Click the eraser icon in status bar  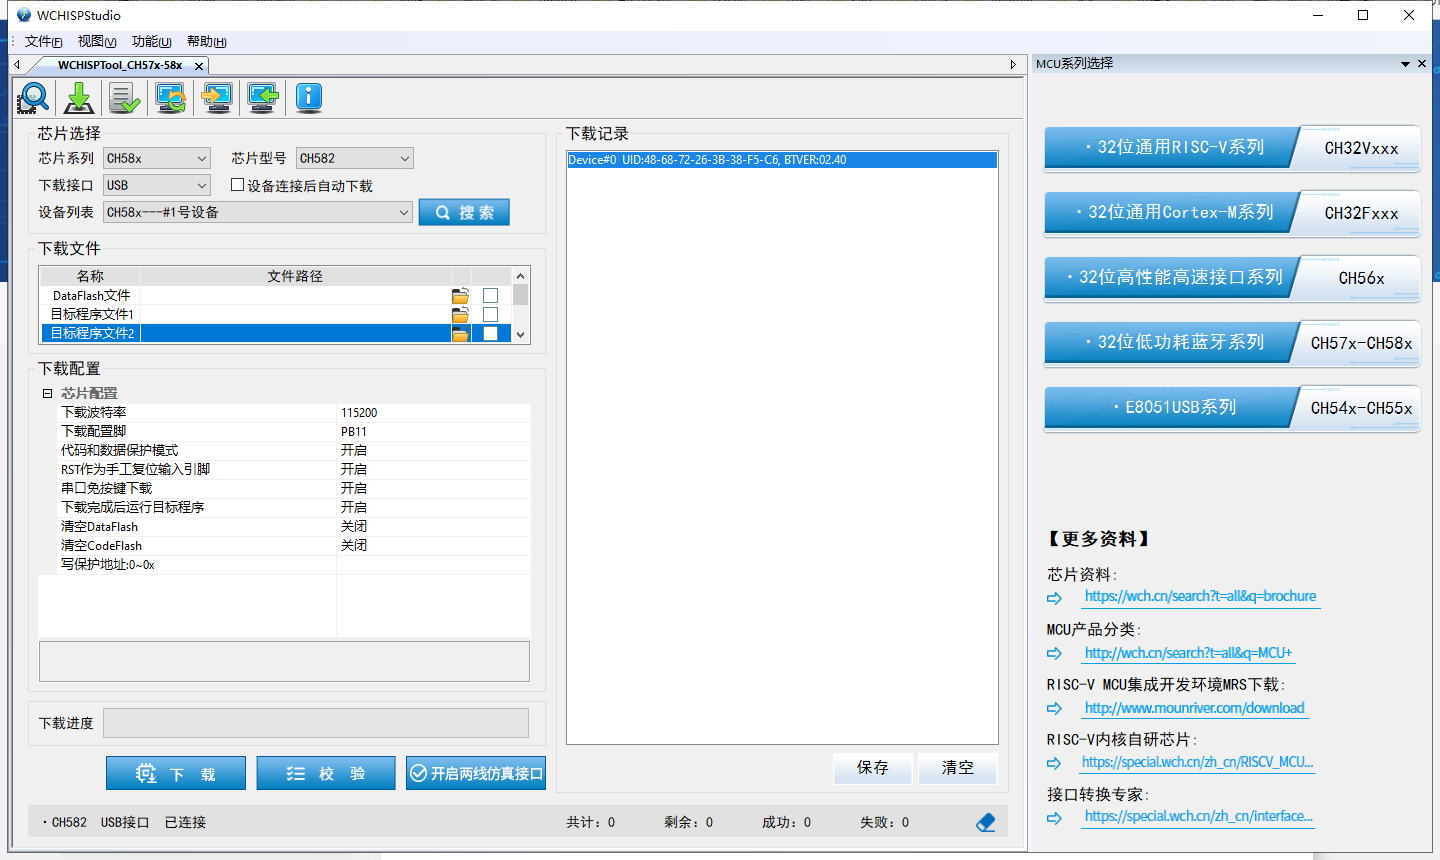(x=985, y=822)
